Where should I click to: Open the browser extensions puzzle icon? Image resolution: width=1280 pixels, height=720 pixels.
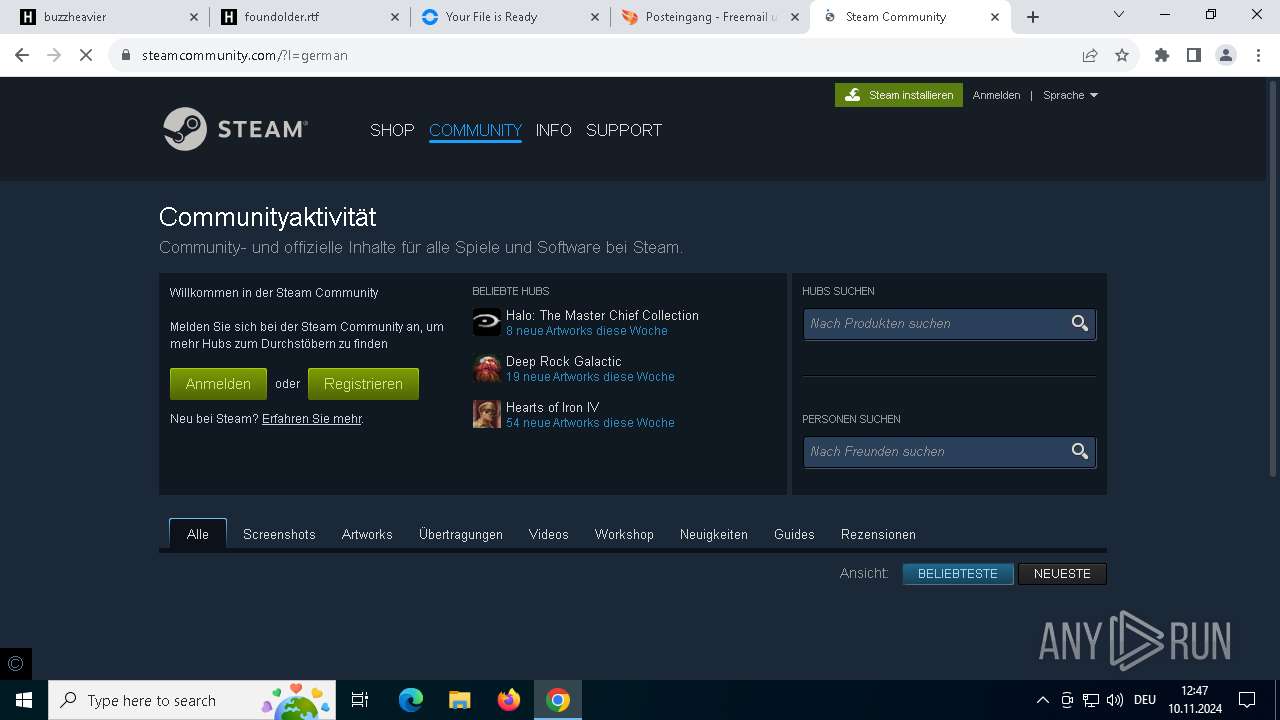pos(1162,55)
